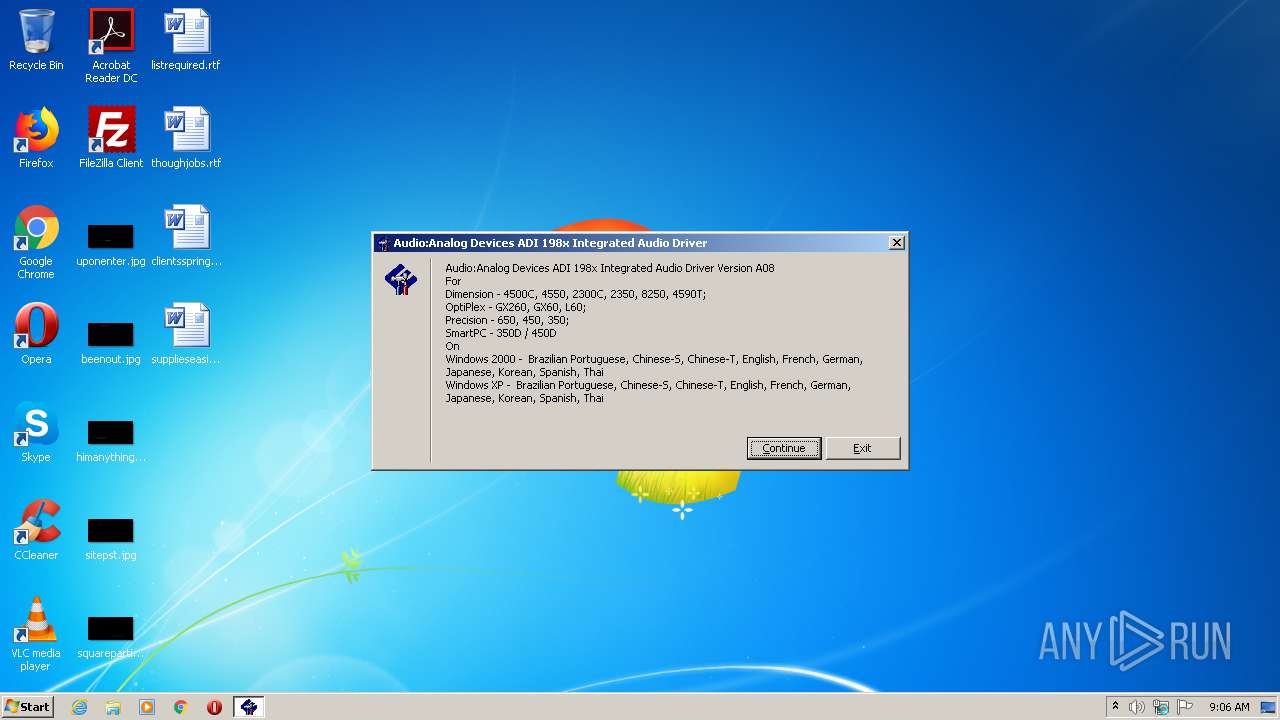Select the Opera desktop shortcut

pyautogui.click(x=36, y=334)
